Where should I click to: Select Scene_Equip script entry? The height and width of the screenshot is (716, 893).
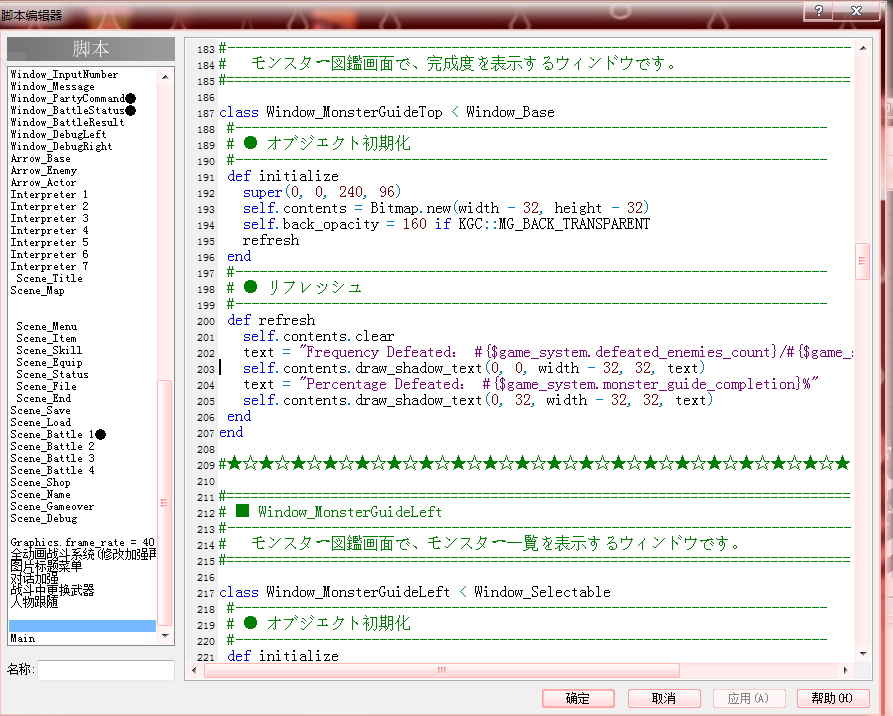(49, 362)
